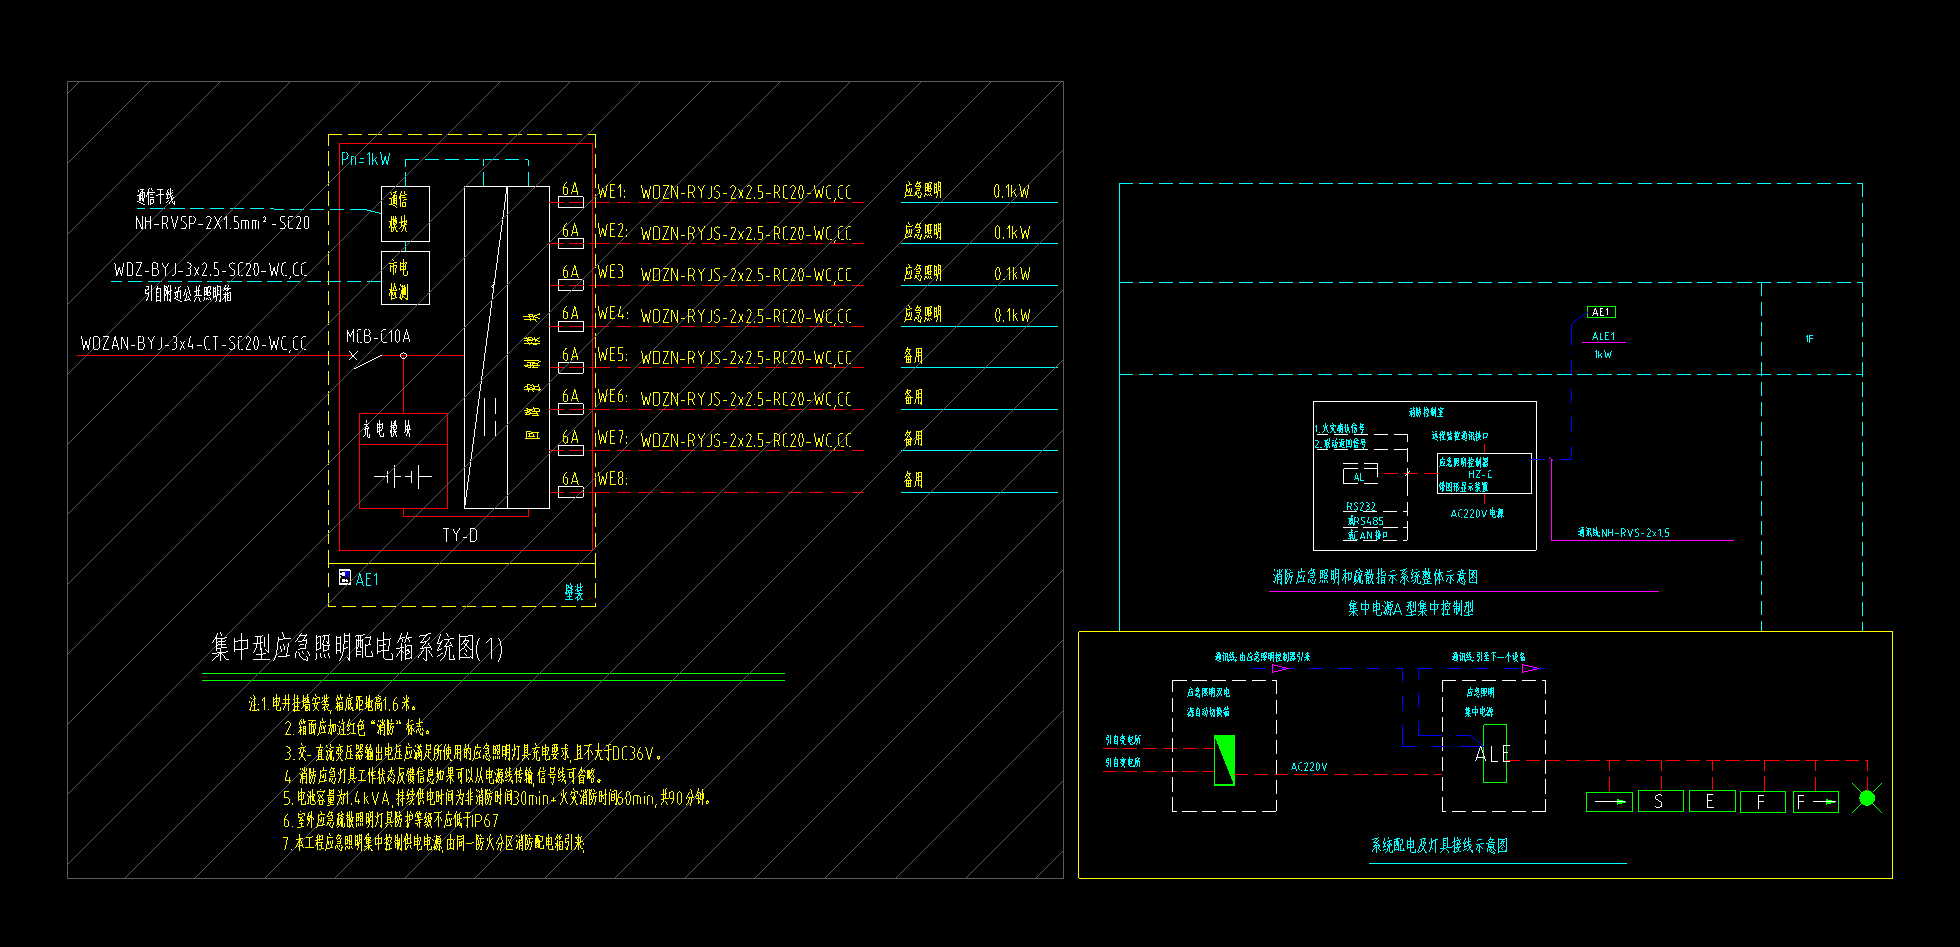
Task: Select the 'MCB-C10A' text
Action: (378, 337)
